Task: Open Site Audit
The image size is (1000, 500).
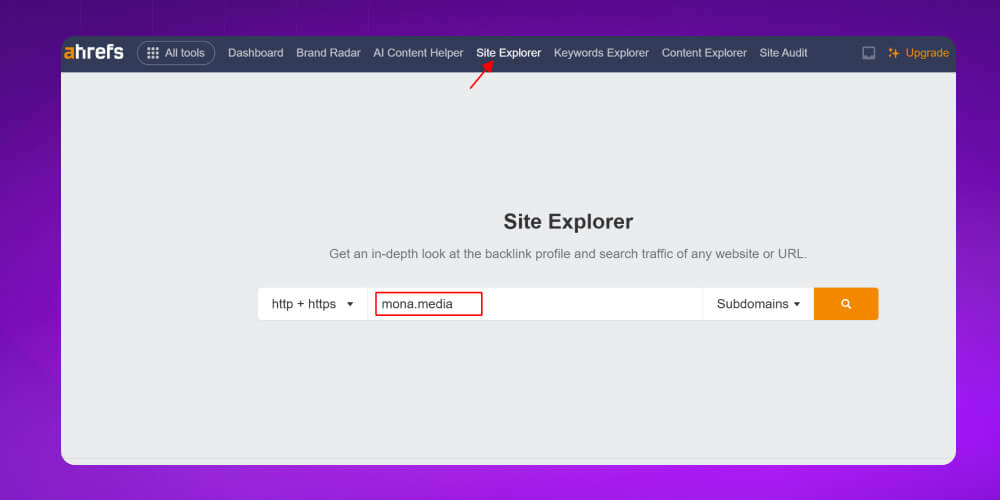Action: (x=783, y=53)
